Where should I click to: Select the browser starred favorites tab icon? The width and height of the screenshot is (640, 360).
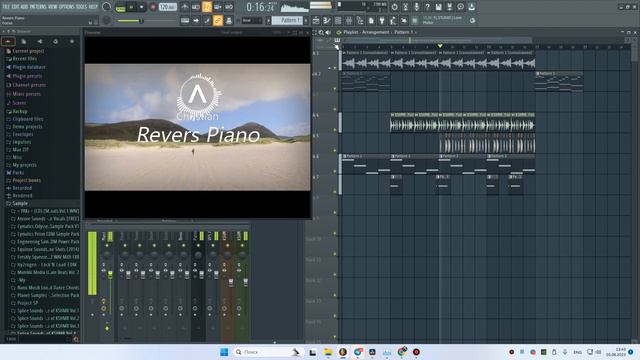72,41
